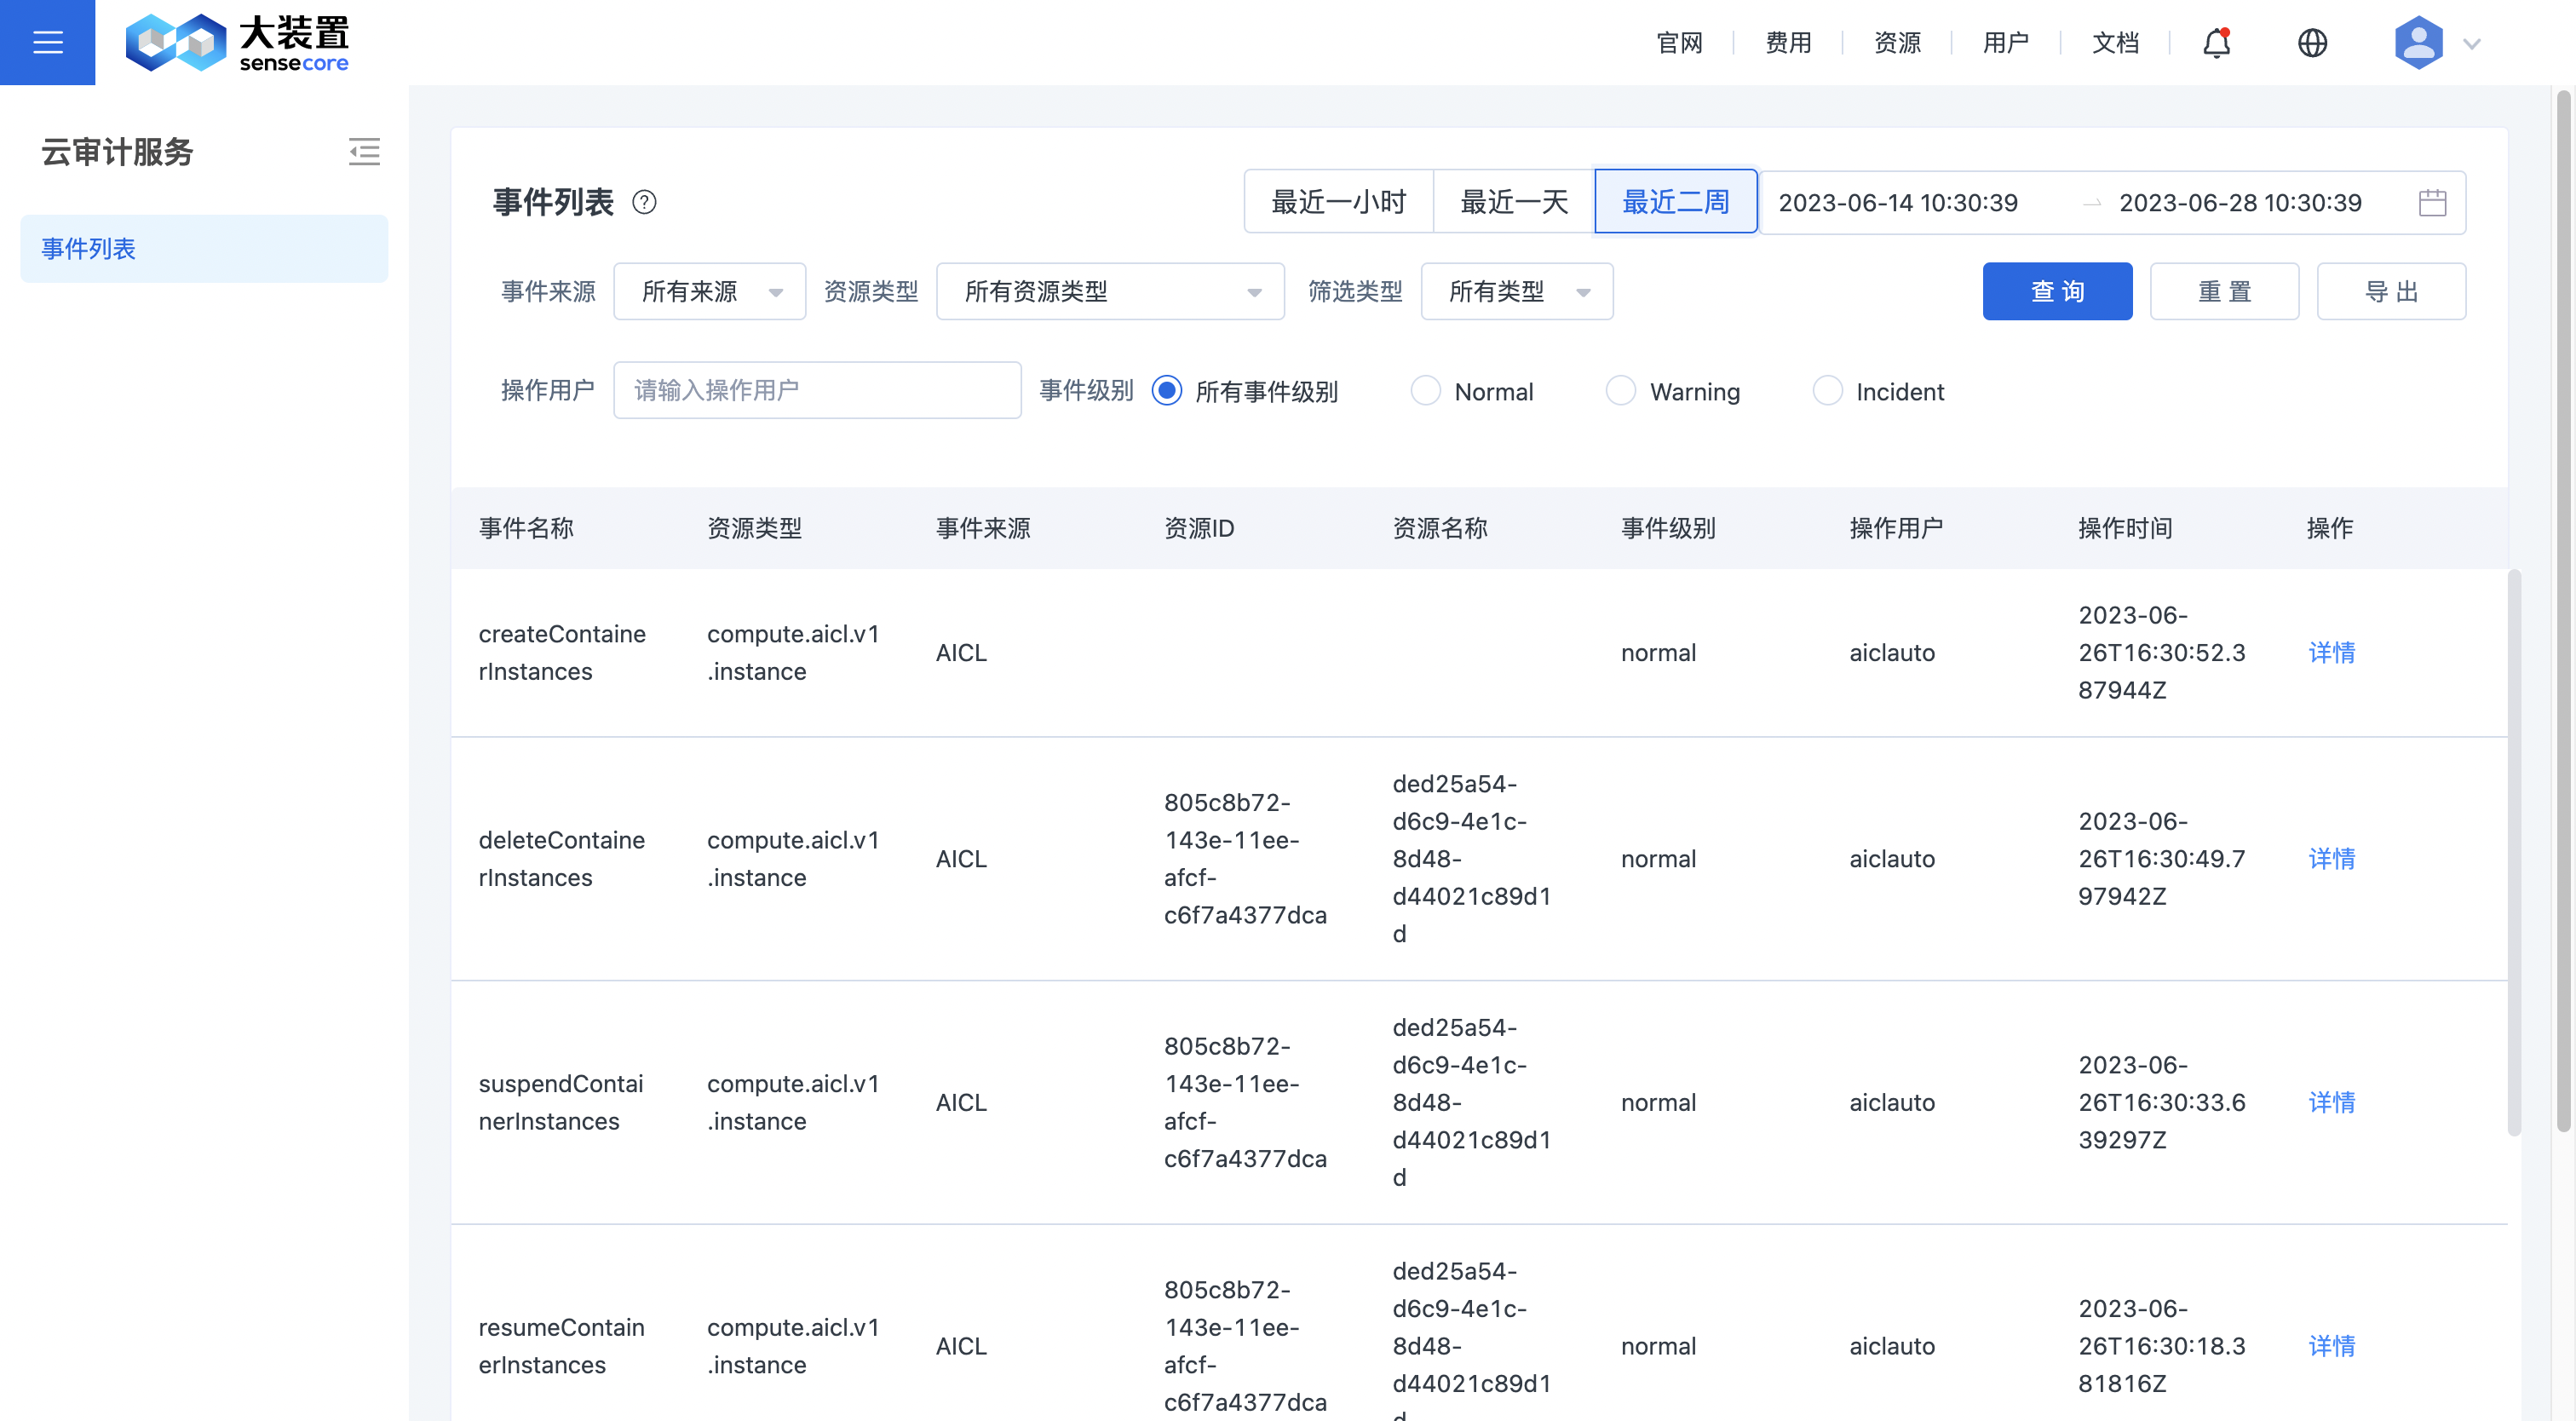This screenshot has width=2576, height=1421.
Task: Open the hamburger navigation menu
Action: tap(47, 42)
